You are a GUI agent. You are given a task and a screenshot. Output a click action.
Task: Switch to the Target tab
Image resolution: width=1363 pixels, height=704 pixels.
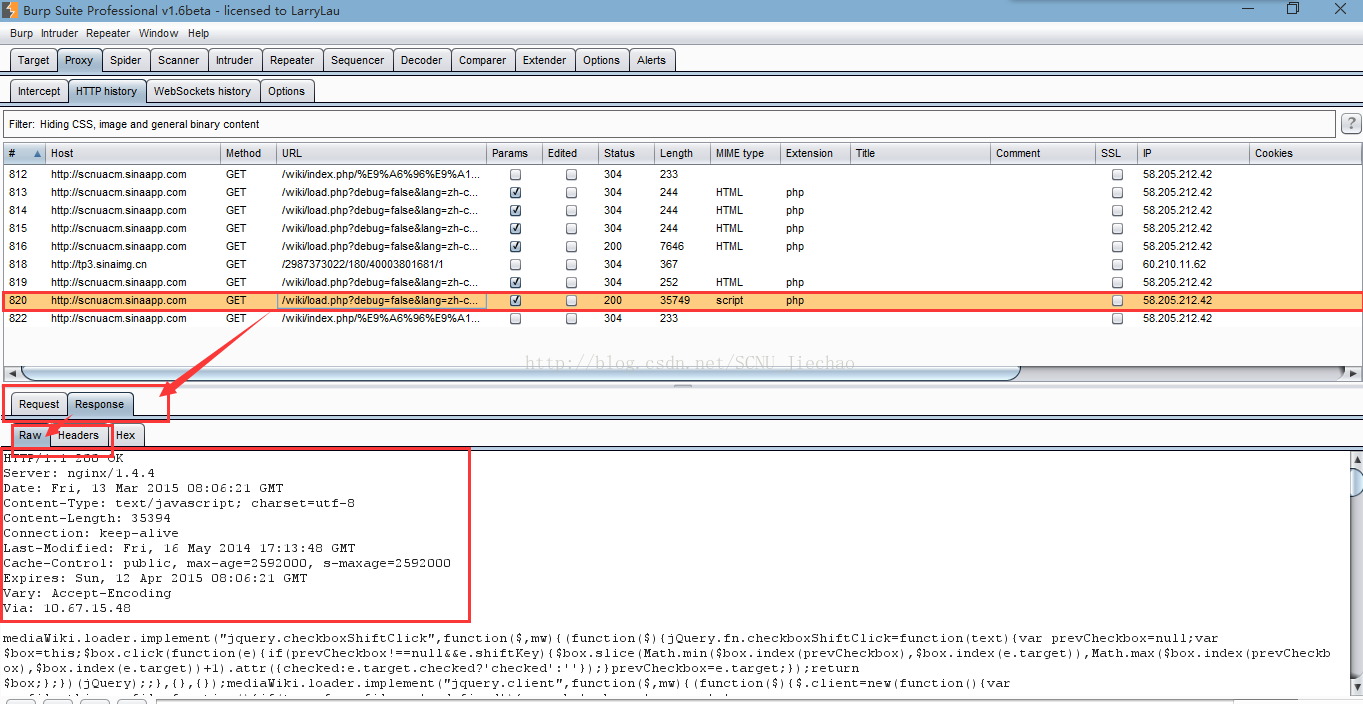[33, 60]
